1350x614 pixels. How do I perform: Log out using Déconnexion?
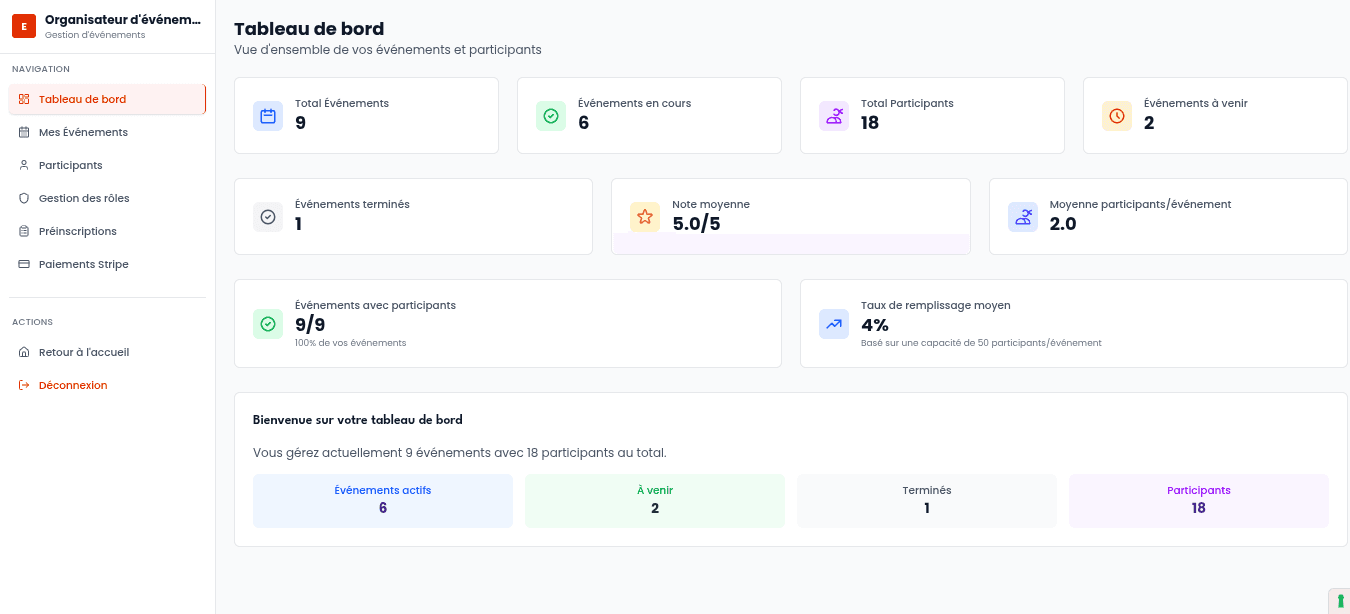pyautogui.click(x=73, y=385)
